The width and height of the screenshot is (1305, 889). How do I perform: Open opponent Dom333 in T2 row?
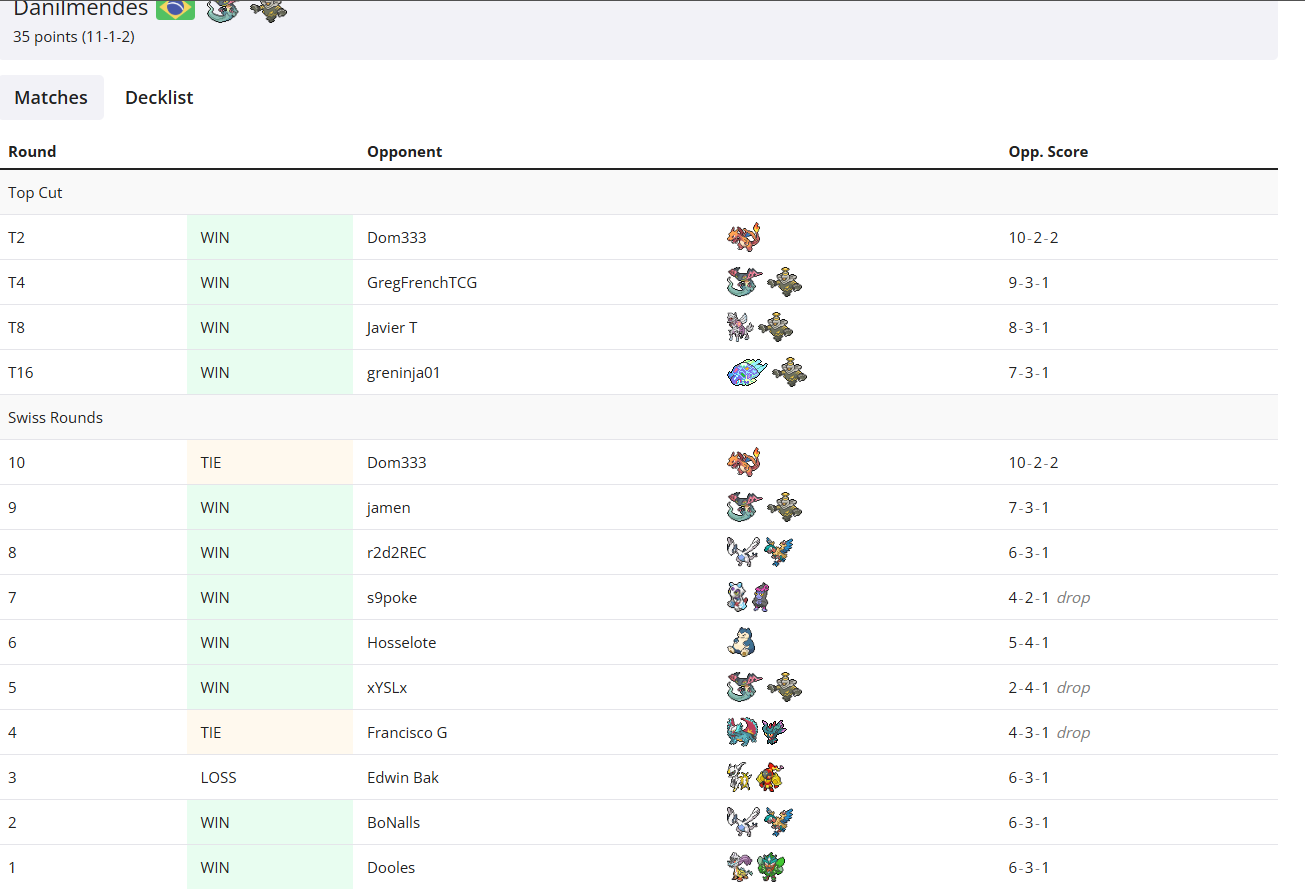(x=397, y=237)
